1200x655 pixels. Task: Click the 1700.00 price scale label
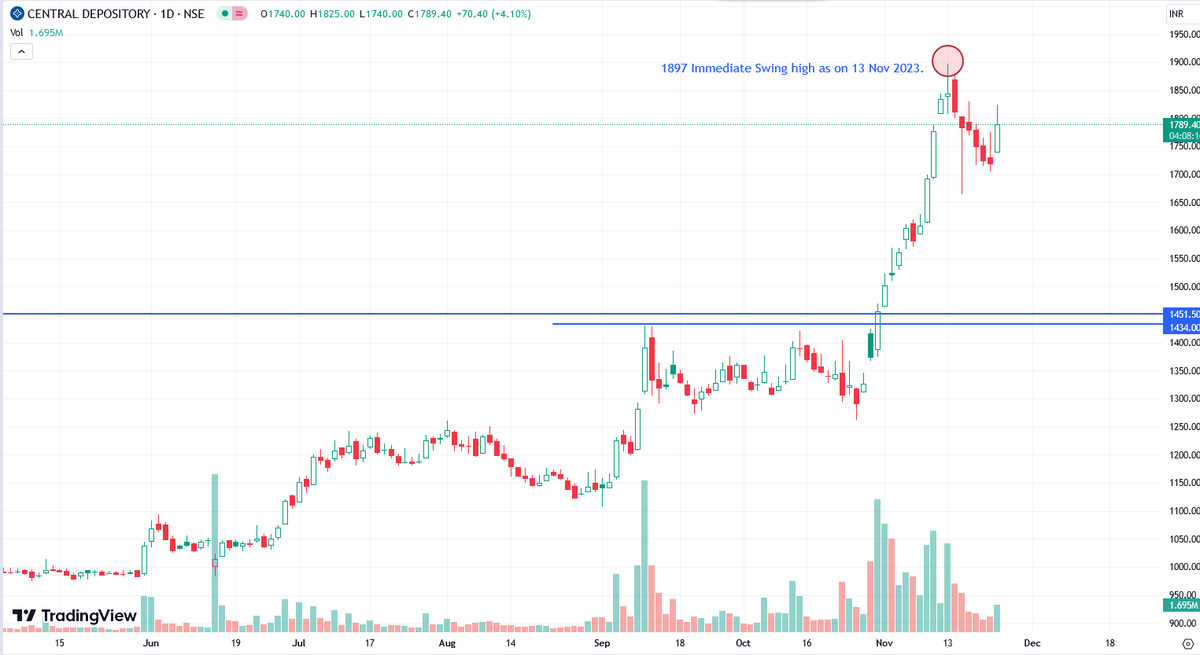[1183, 175]
